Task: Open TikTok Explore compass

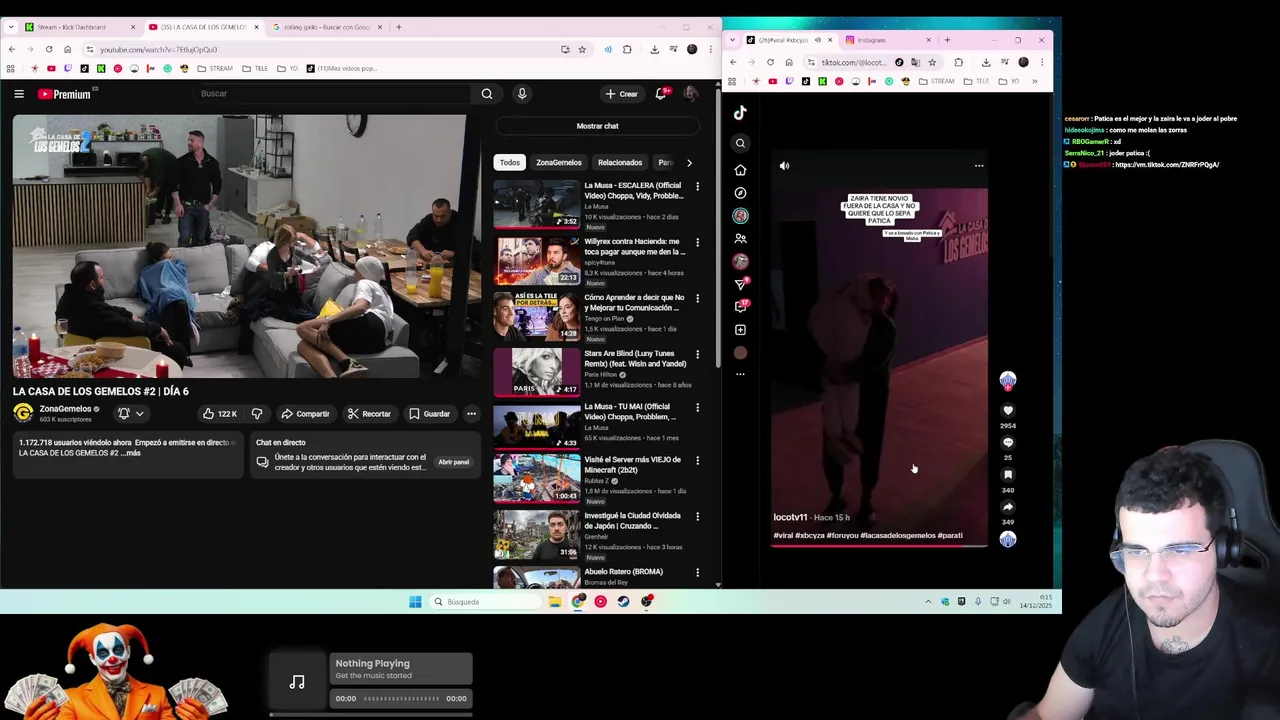Action: click(x=740, y=193)
